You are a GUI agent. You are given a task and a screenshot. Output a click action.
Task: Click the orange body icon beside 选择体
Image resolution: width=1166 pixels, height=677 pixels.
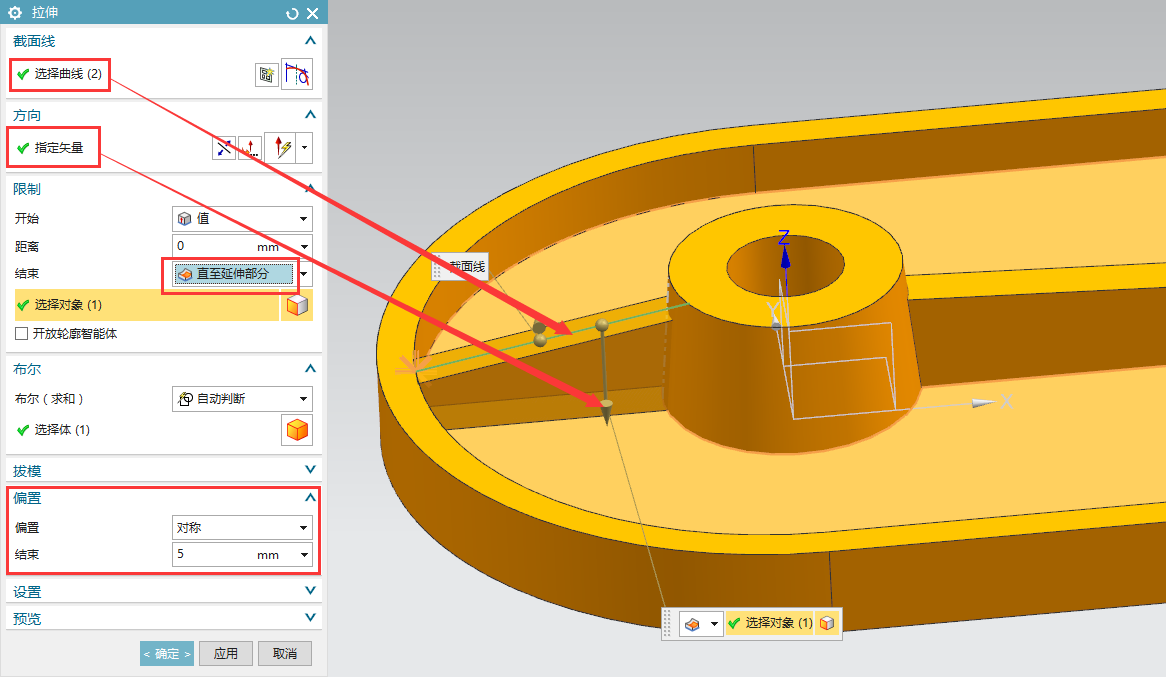(x=297, y=430)
